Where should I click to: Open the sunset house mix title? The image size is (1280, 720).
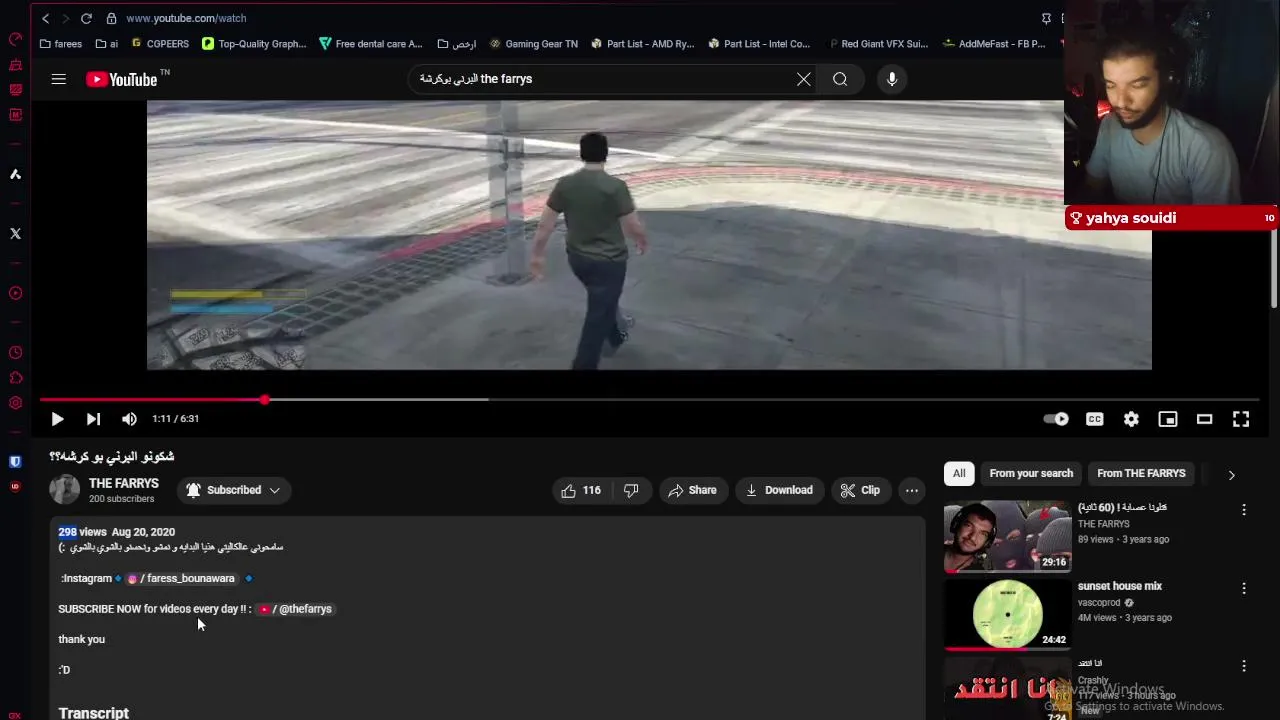tap(1119, 586)
